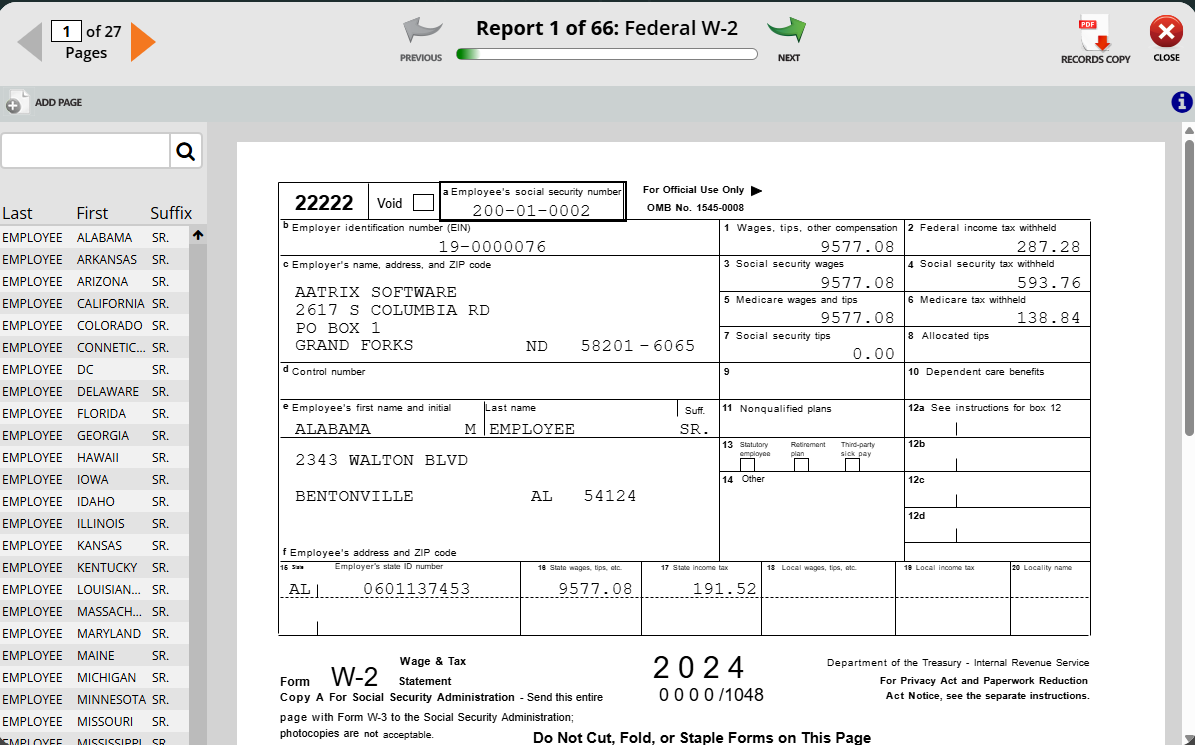This screenshot has height=745, width=1195.
Task: Select employee GEORGIA row
Action: pos(95,436)
